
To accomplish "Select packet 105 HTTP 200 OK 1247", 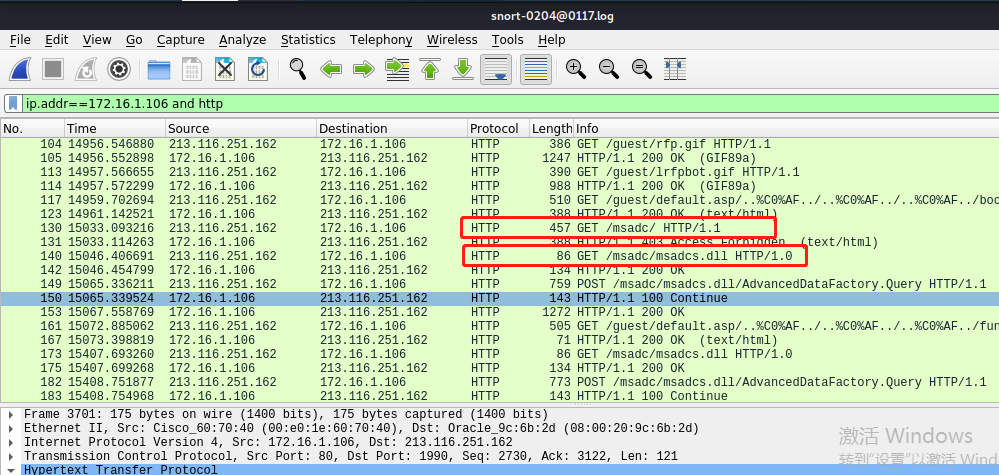I will click(x=500, y=158).
